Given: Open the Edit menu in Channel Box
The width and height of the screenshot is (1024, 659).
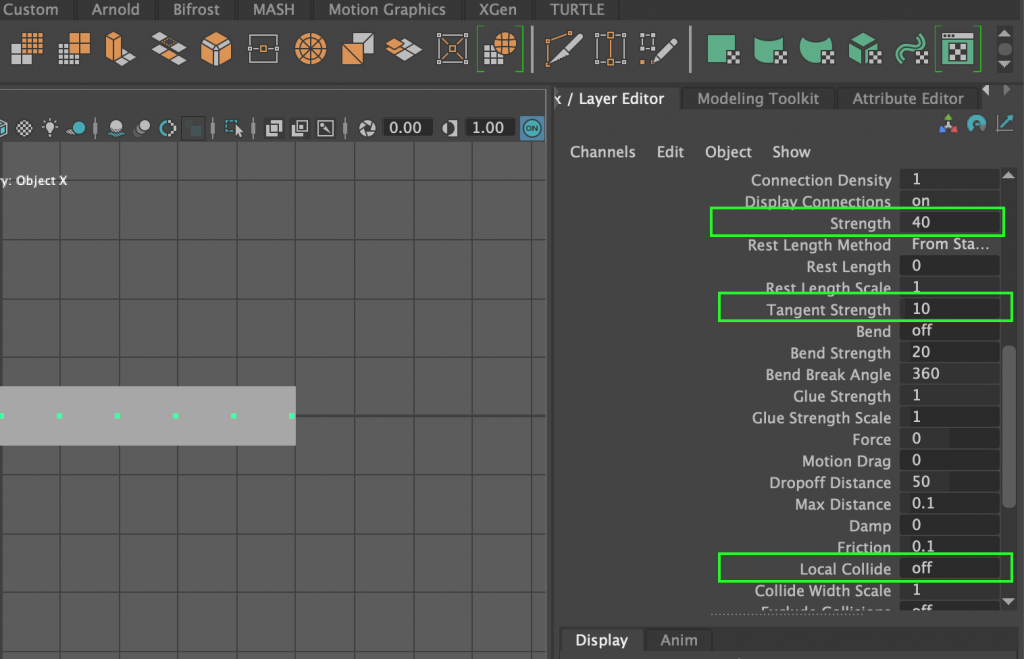Looking at the screenshot, I should point(670,152).
